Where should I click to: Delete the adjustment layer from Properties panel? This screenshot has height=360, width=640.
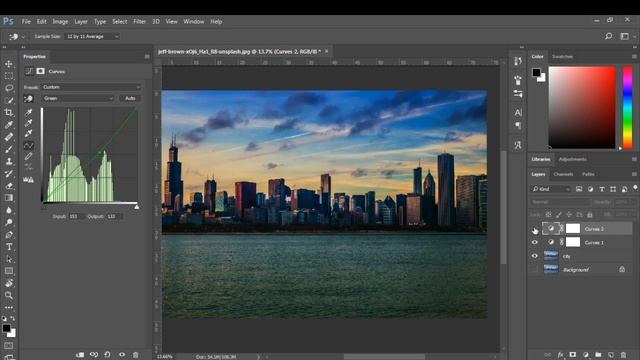tap(136, 355)
